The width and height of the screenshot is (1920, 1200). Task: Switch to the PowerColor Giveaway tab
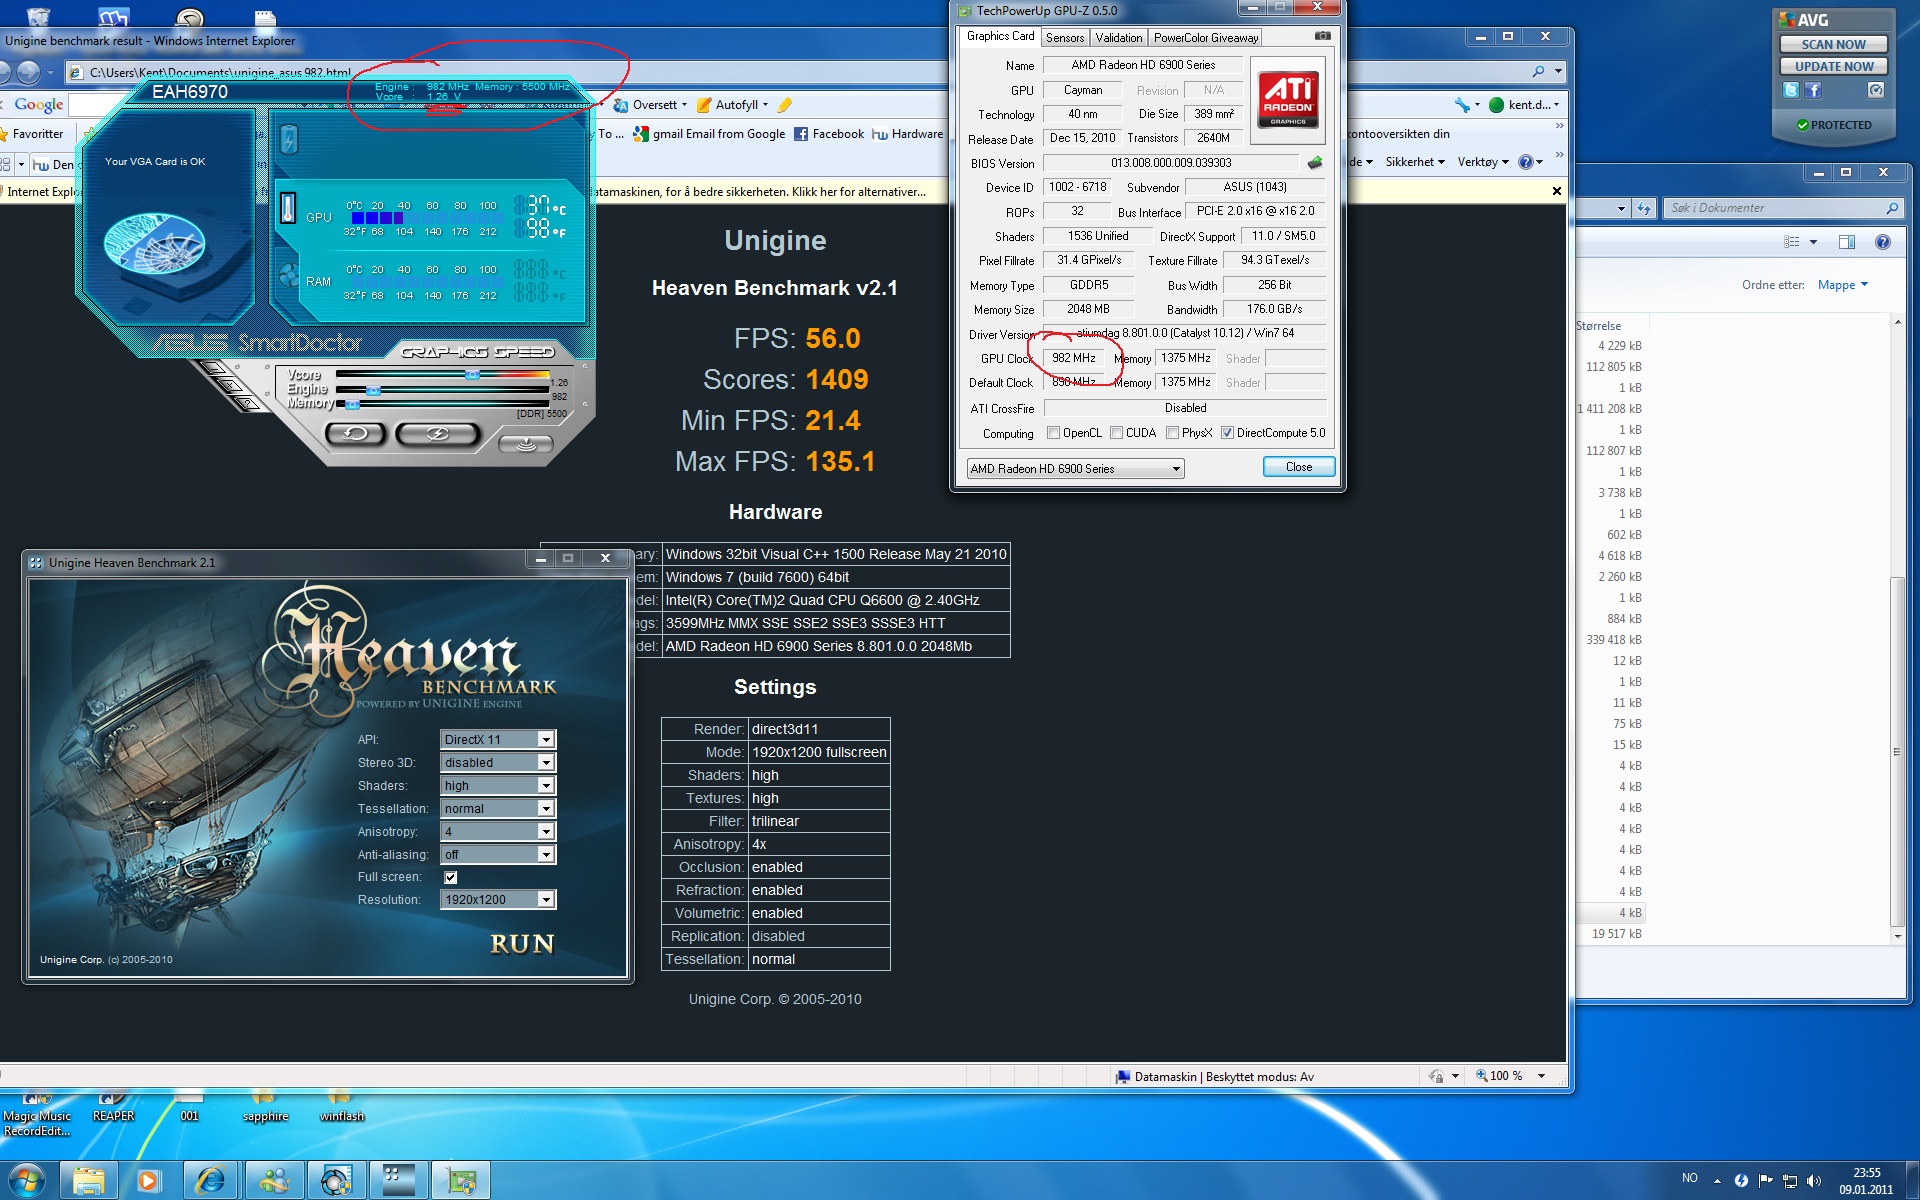pyautogui.click(x=1206, y=38)
